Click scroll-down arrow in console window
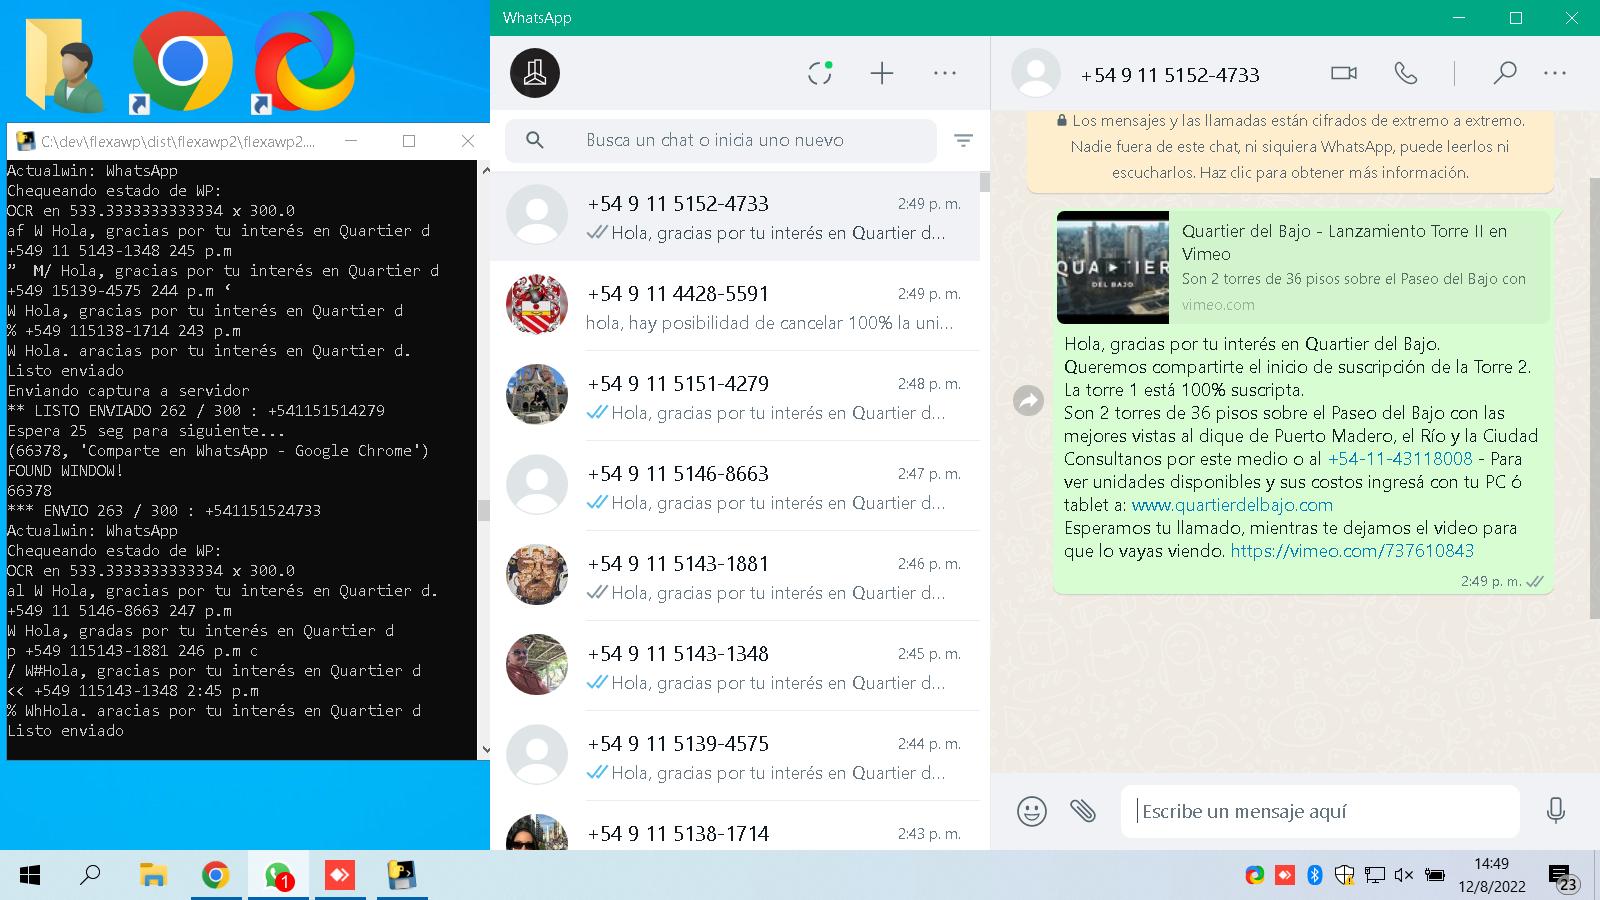The image size is (1600, 900). click(x=485, y=749)
